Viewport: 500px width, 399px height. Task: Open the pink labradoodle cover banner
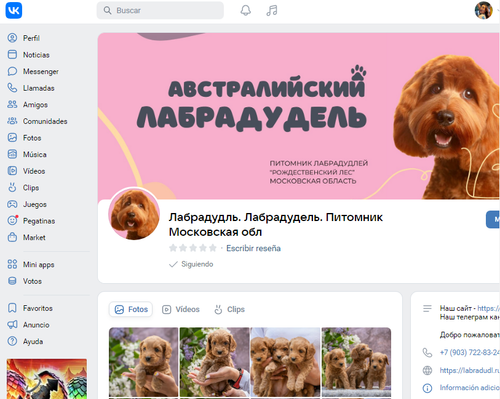(x=298, y=116)
